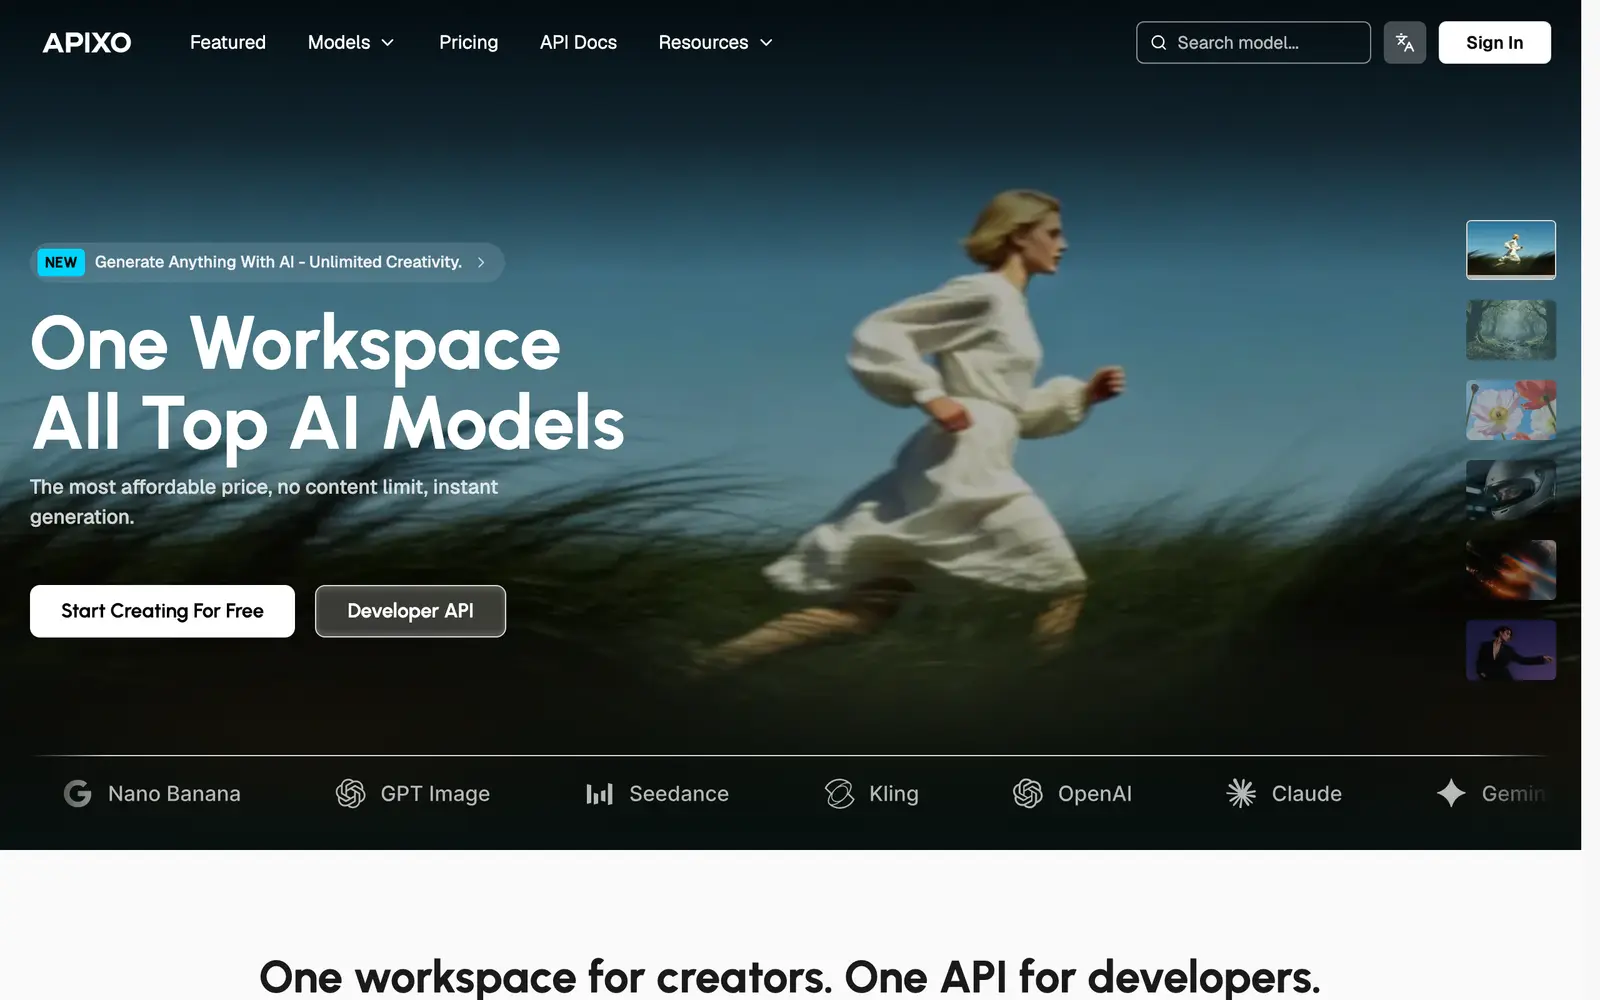Open the language translate icon
This screenshot has width=1600, height=1000.
pos(1404,42)
